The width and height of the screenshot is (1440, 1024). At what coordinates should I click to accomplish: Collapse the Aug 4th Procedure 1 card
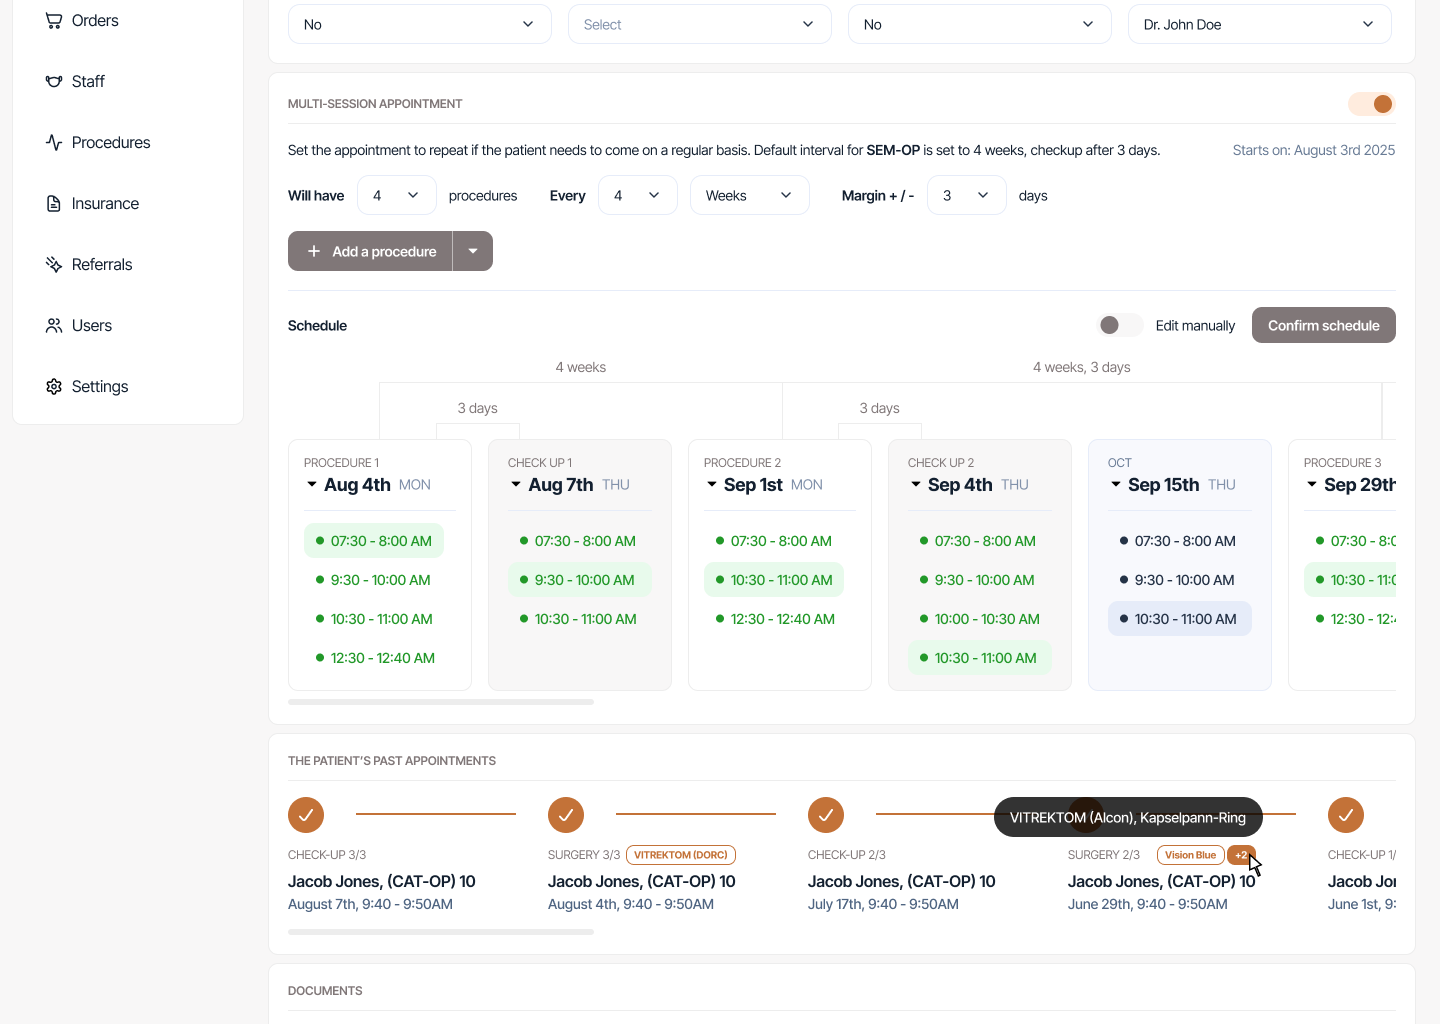312,485
